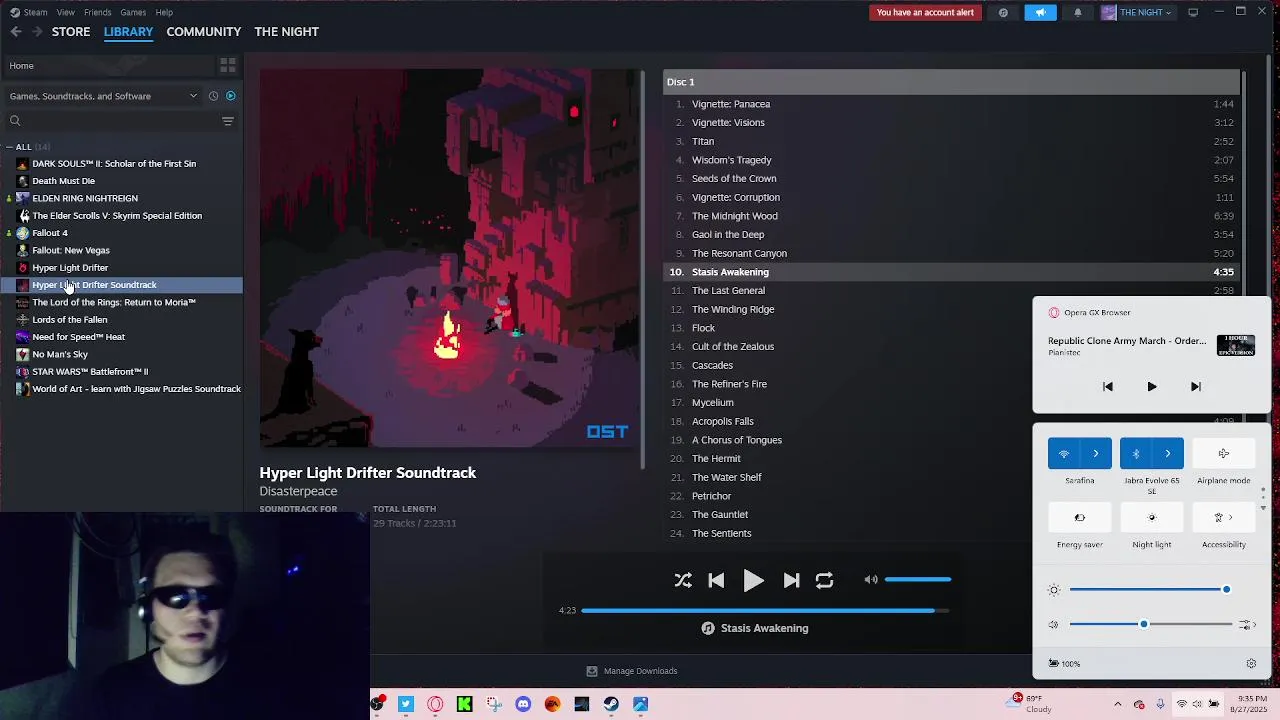1280x720 pixels.
Task: Click the account alert button
Action: 925,12
